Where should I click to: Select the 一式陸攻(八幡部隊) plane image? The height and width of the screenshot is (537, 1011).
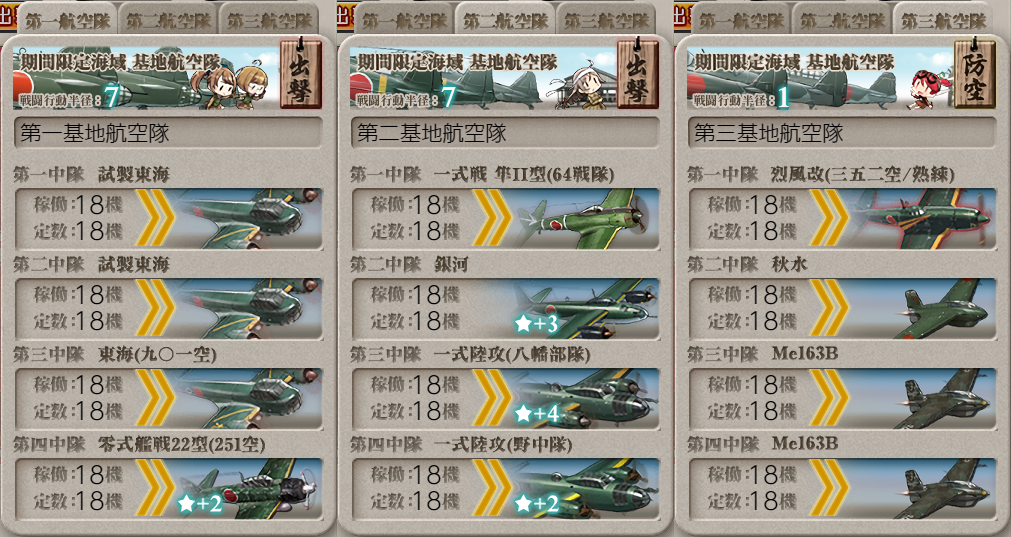[x=586, y=399]
